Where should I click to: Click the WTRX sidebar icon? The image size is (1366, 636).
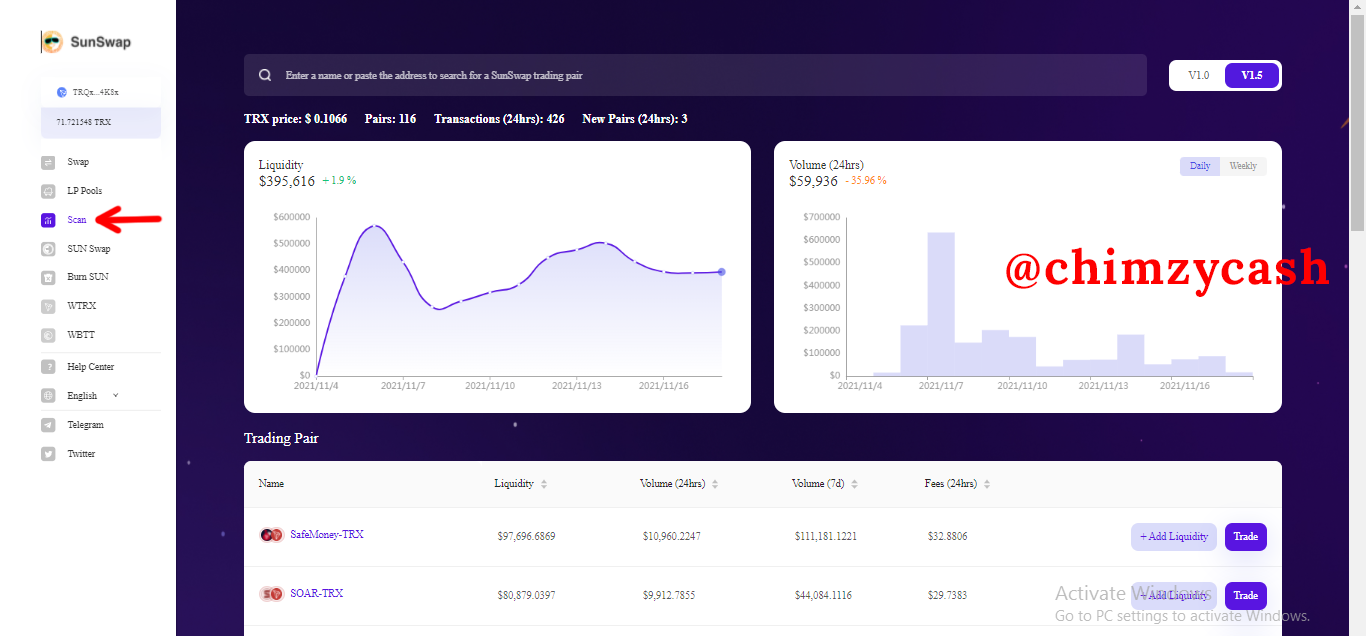48,306
